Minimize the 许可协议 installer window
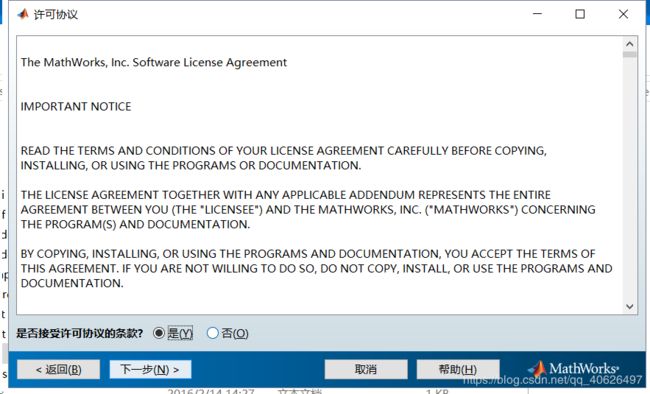 [537, 14]
